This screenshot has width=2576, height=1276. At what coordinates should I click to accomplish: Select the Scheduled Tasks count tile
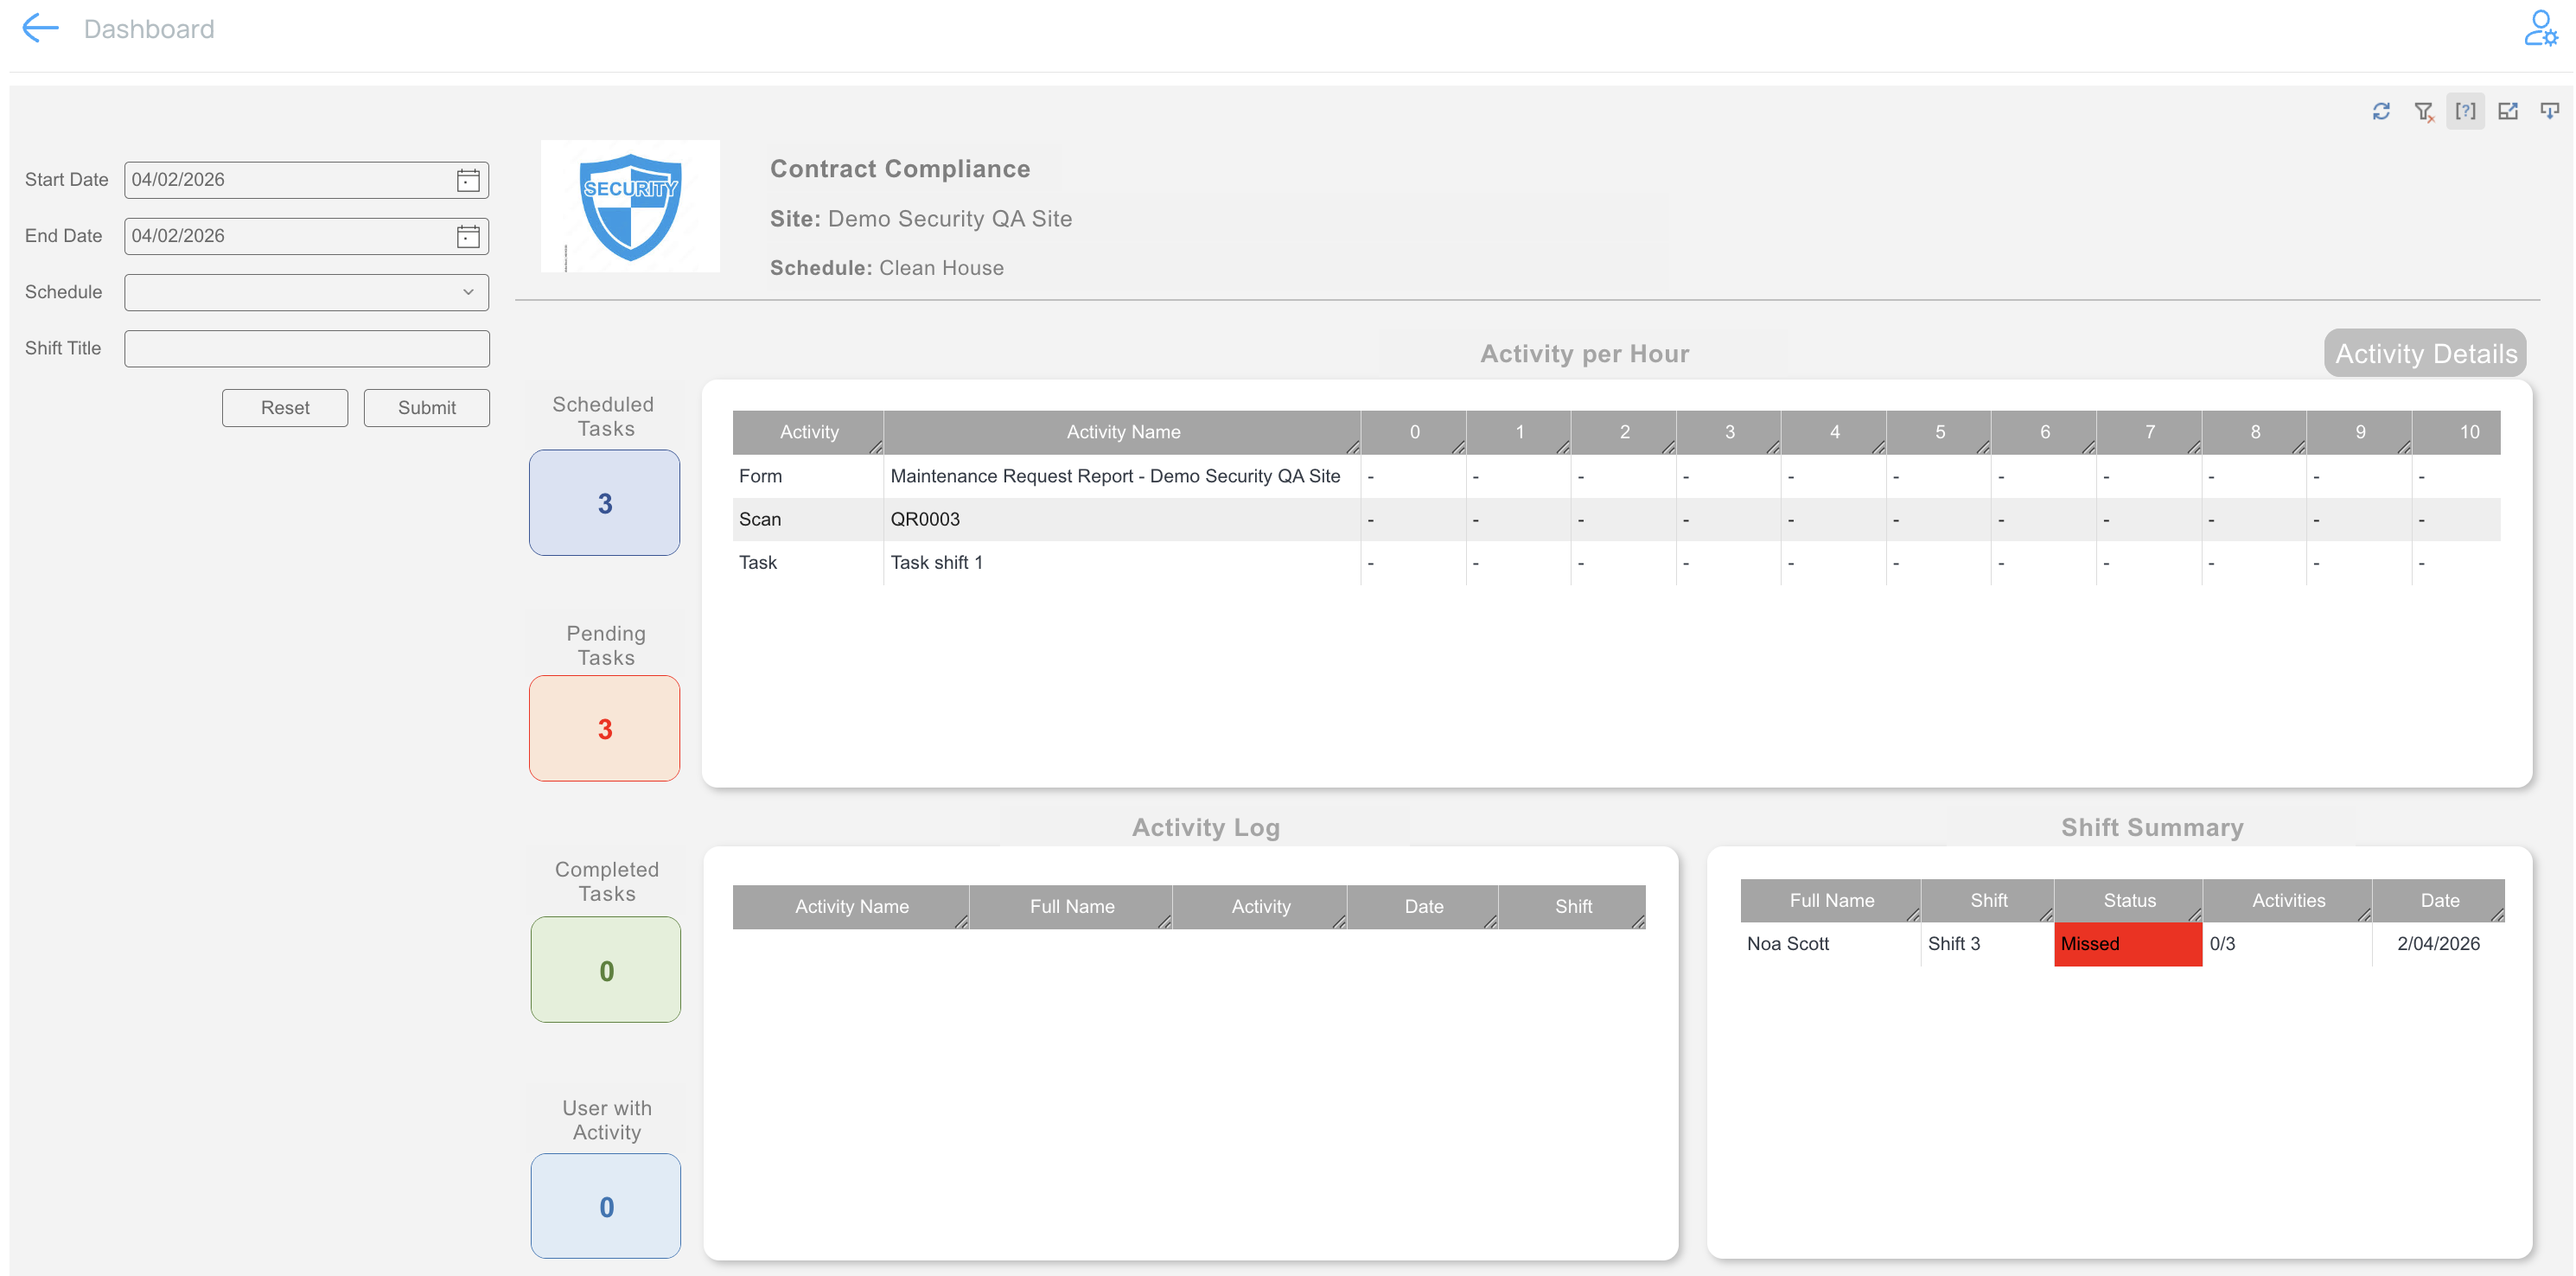click(x=604, y=503)
